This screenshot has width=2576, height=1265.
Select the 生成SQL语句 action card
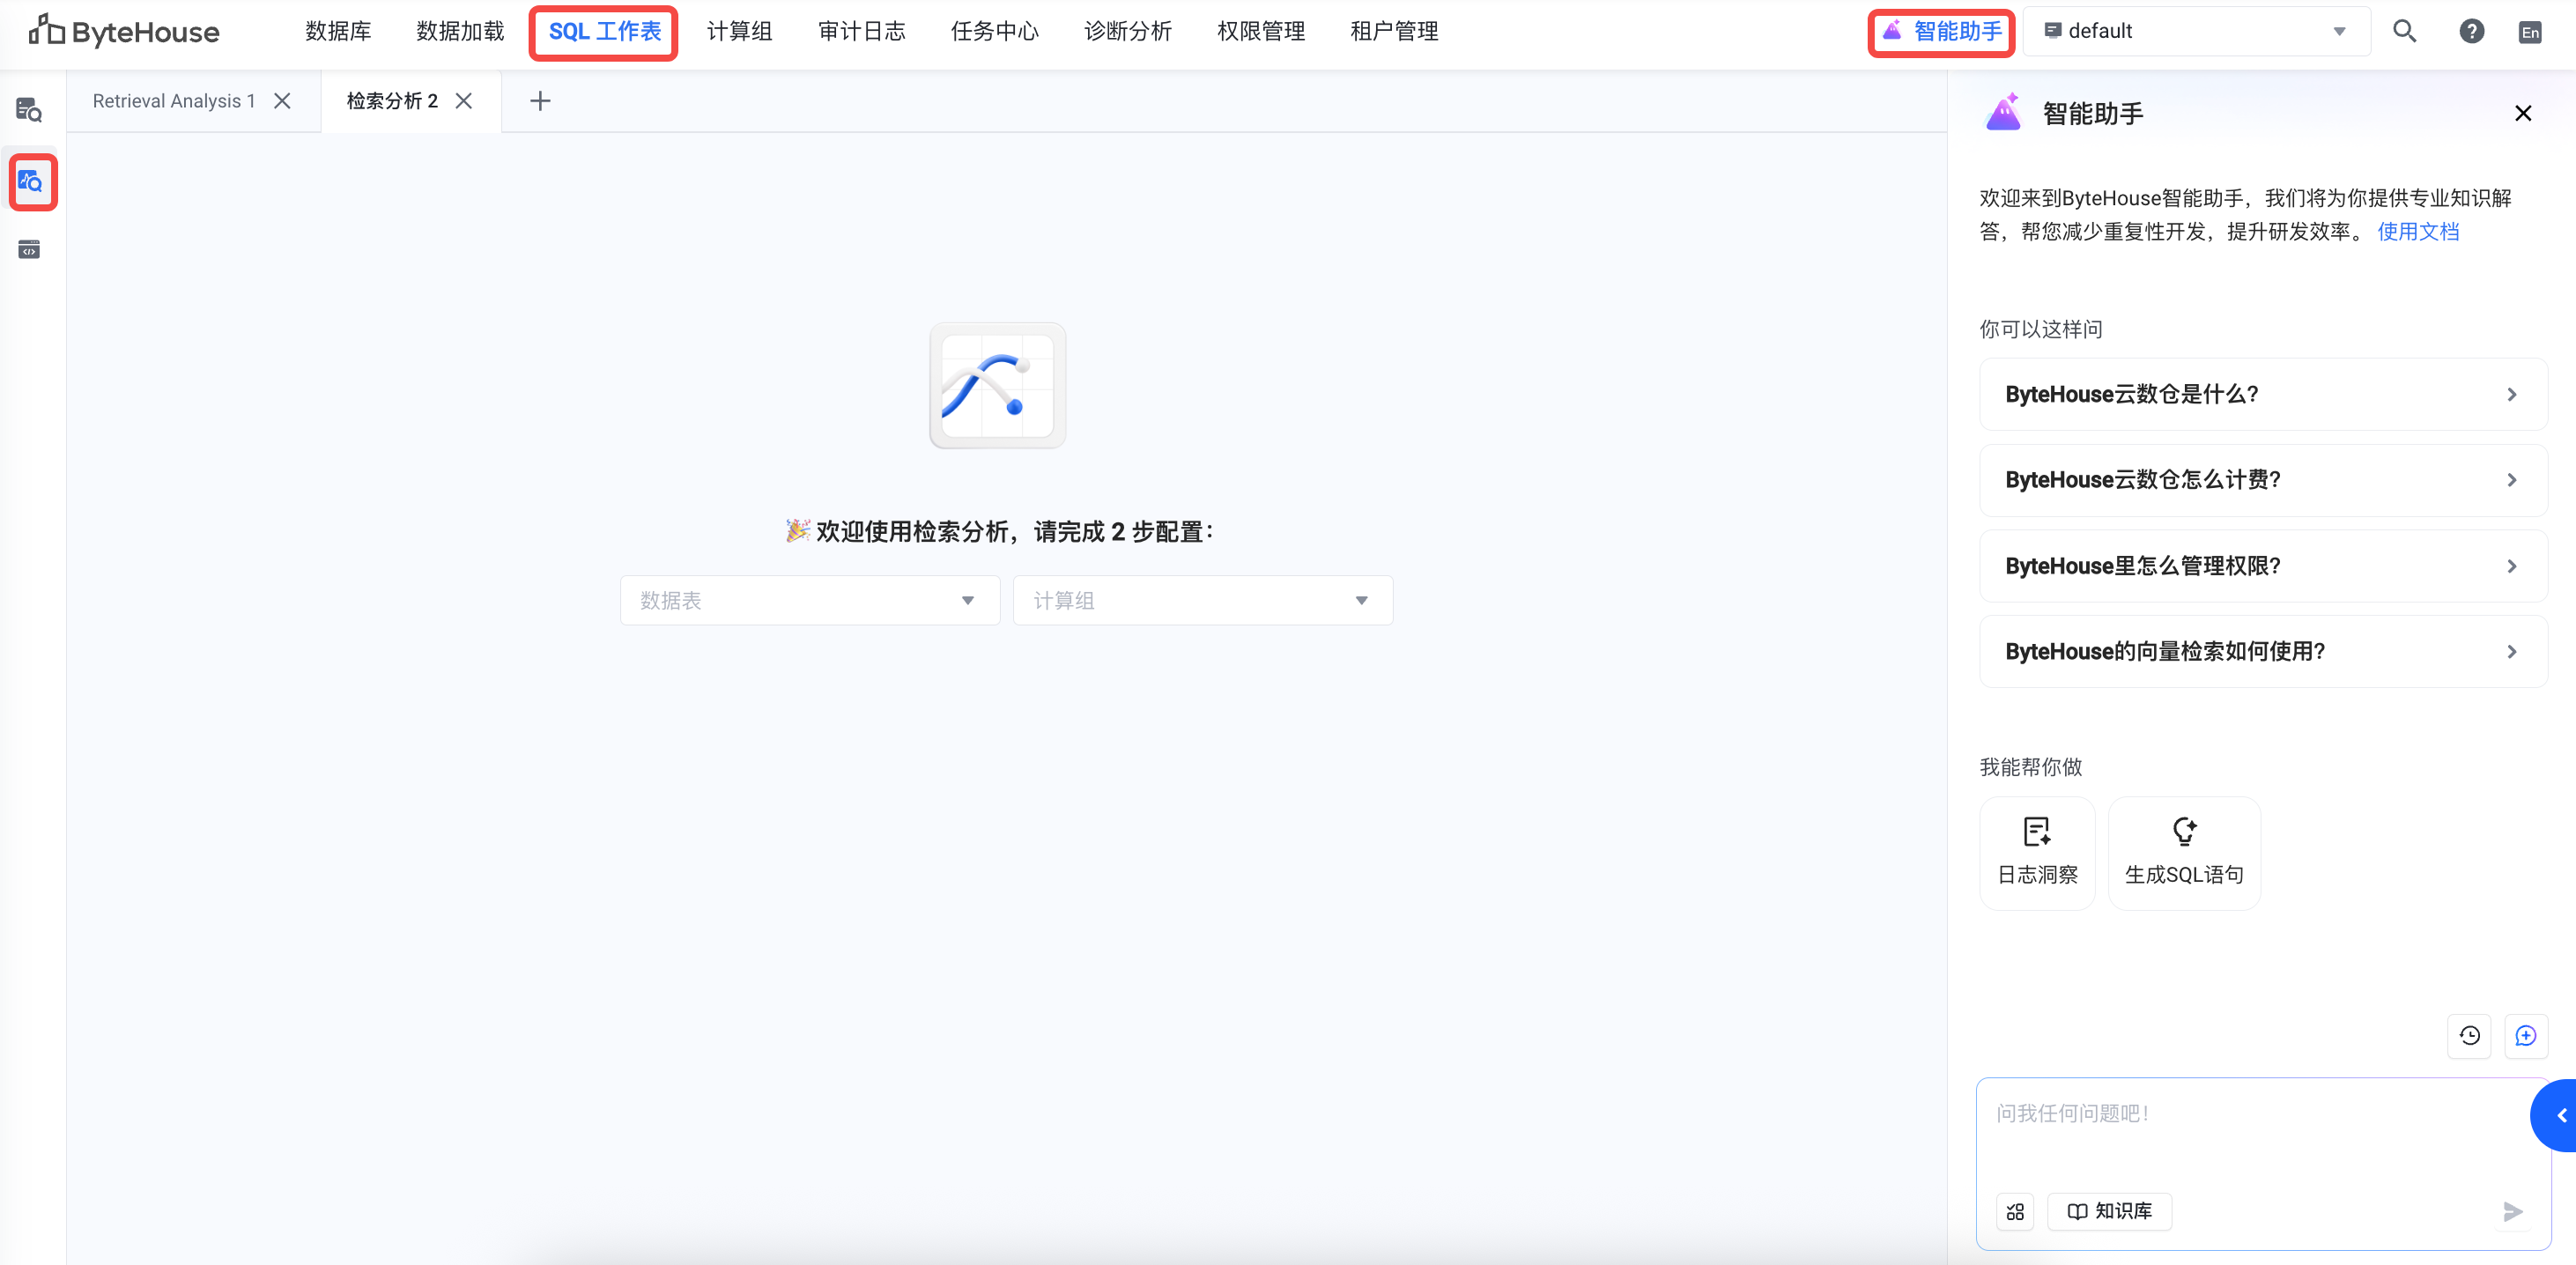2183,853
